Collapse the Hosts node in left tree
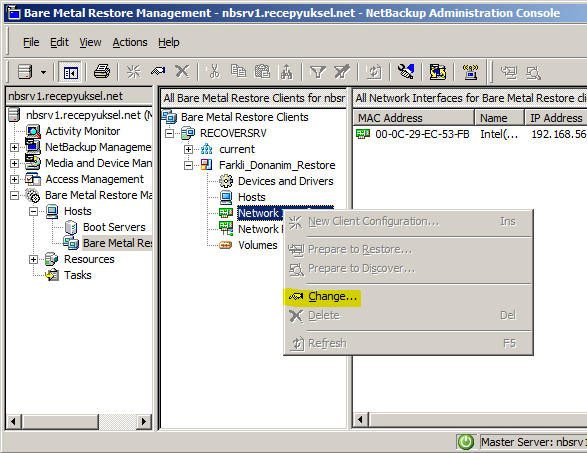 click(x=33, y=211)
